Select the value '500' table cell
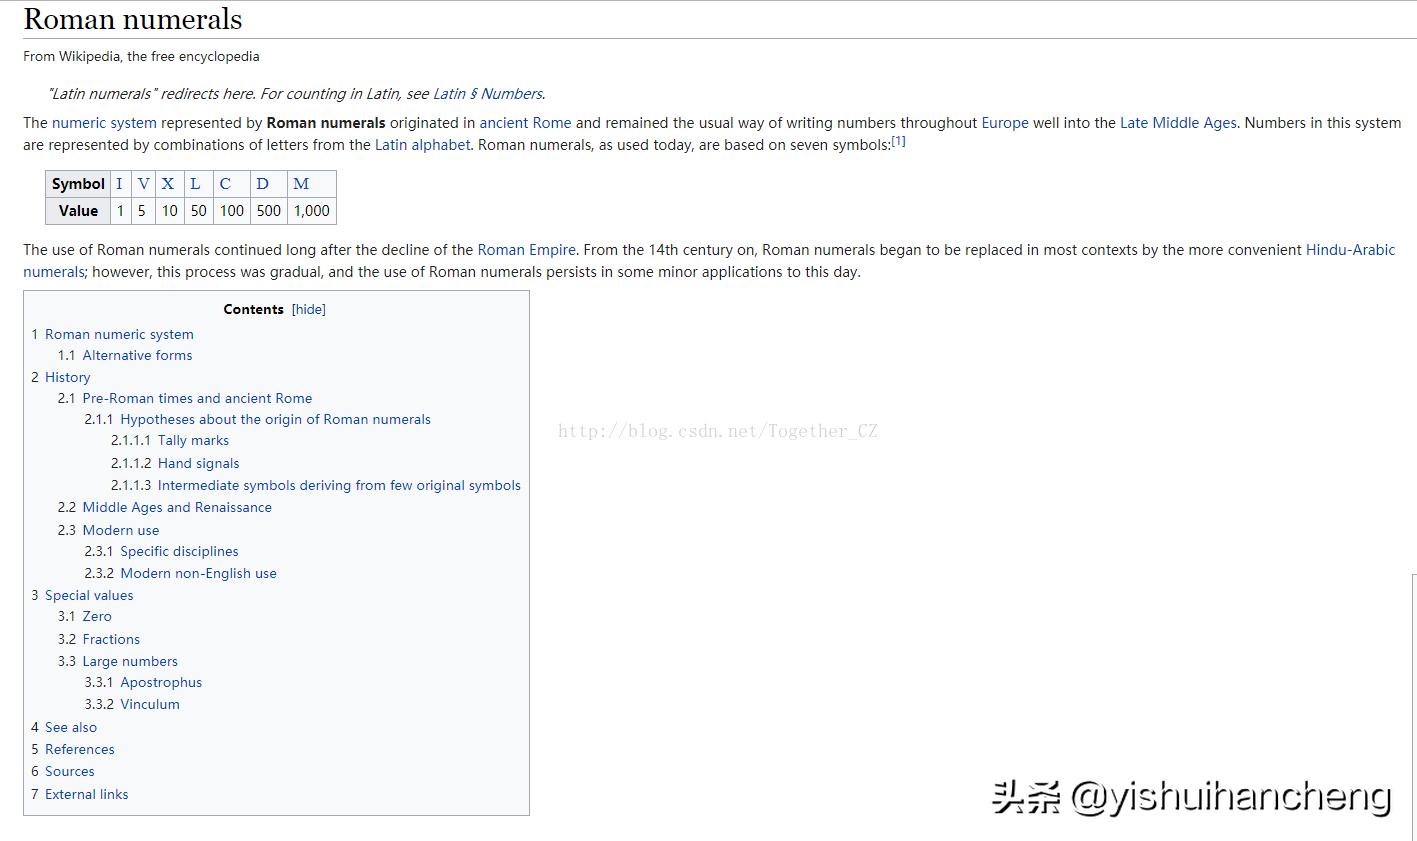The image size is (1417, 841). coord(269,211)
